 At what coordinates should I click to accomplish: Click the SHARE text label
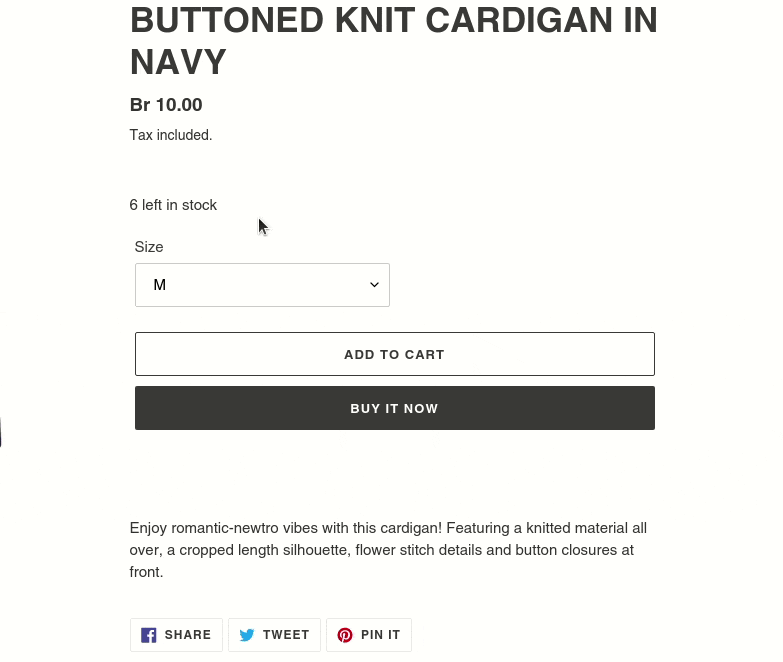(x=188, y=635)
